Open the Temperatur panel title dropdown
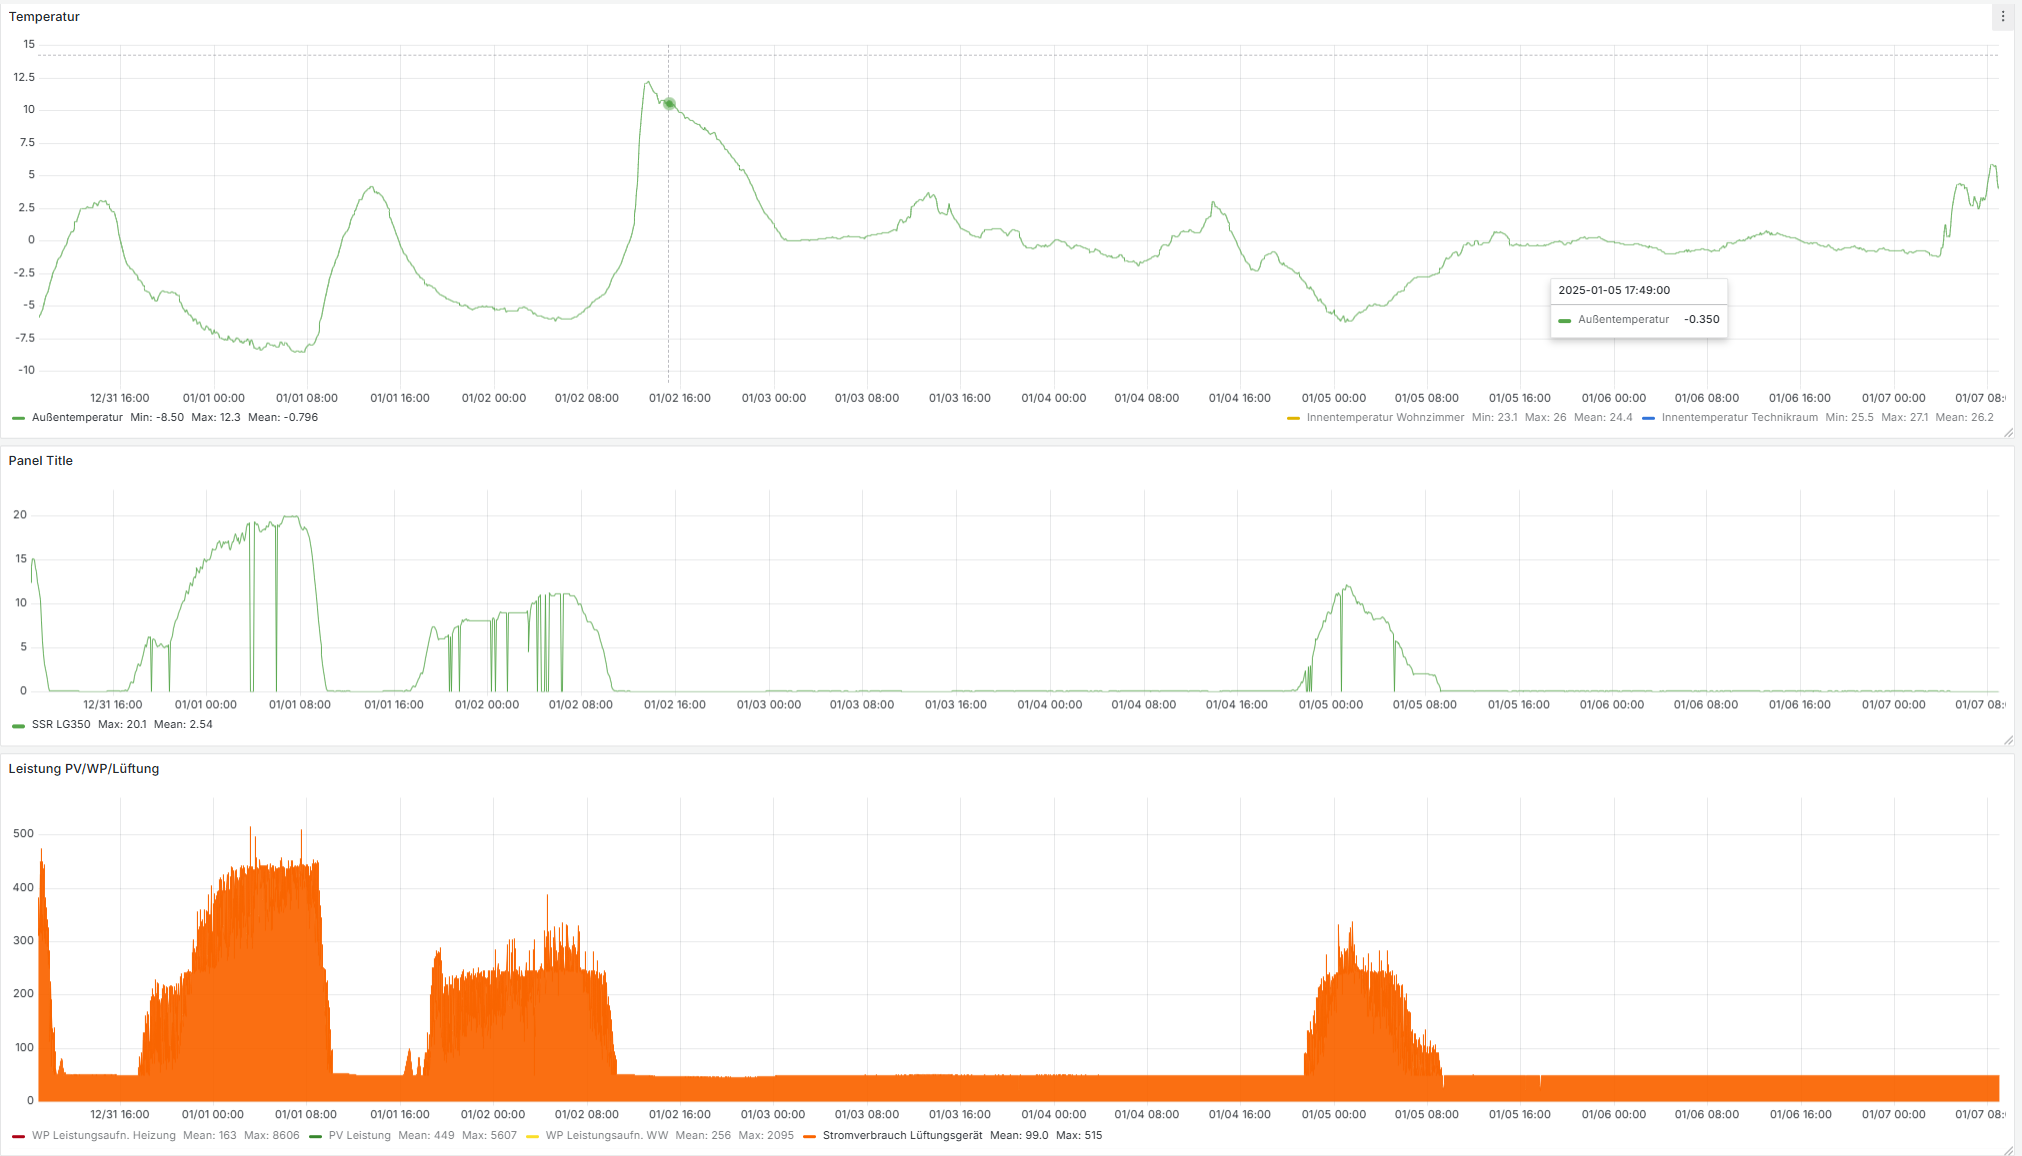 point(44,17)
